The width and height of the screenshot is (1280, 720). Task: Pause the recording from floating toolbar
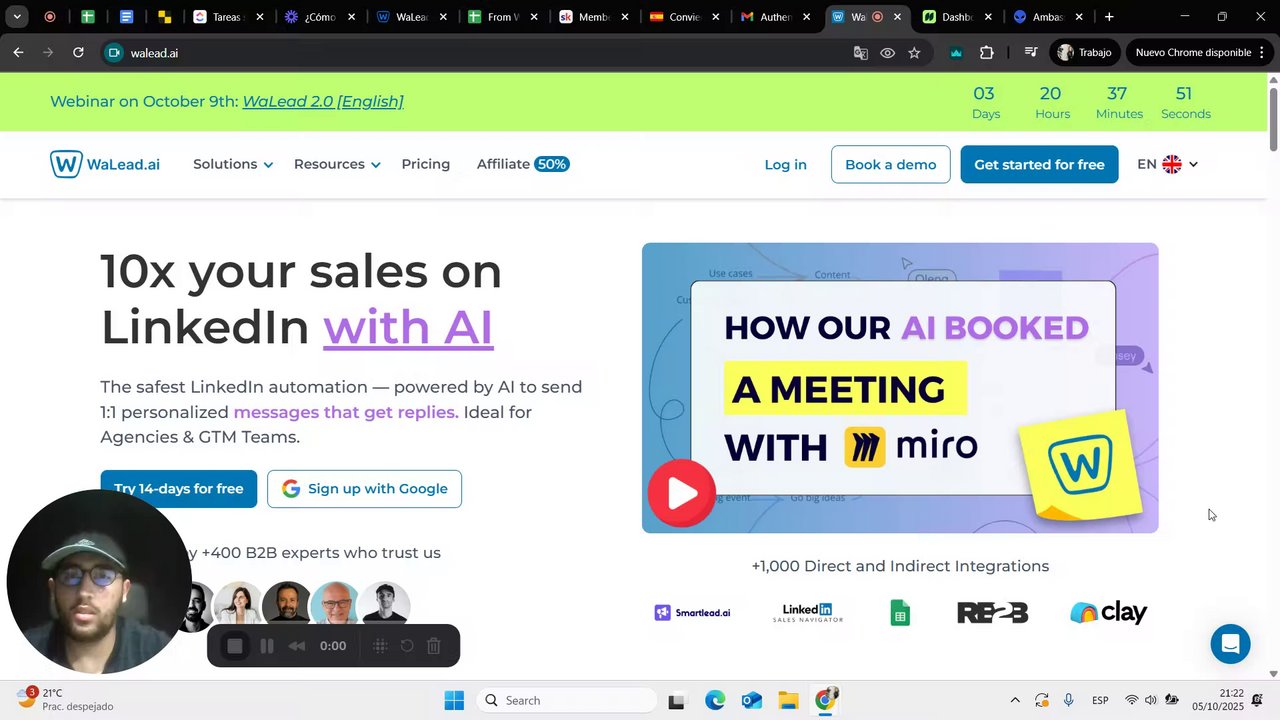tap(267, 646)
